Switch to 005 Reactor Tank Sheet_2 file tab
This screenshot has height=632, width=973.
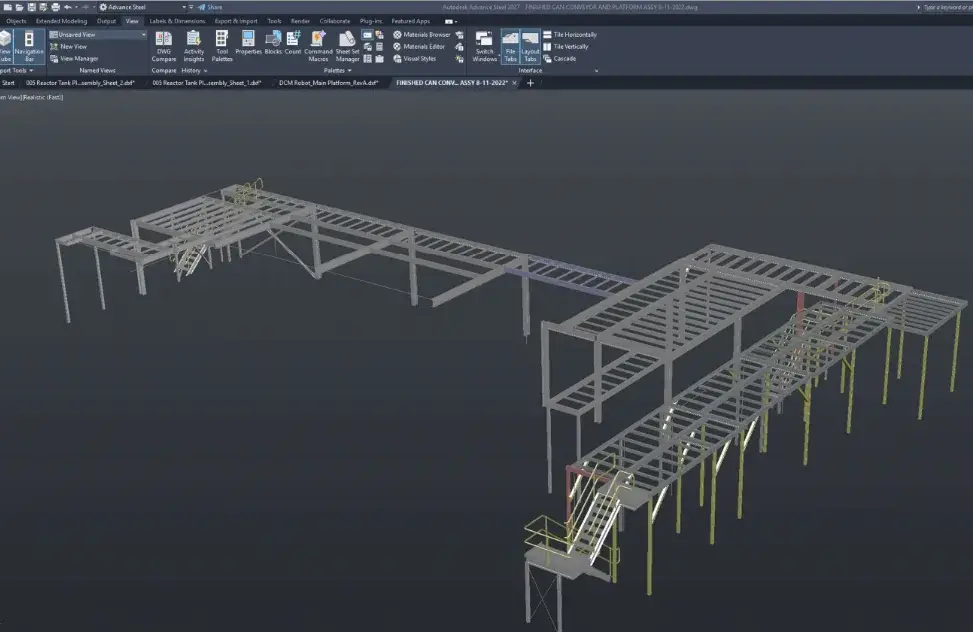tap(80, 83)
